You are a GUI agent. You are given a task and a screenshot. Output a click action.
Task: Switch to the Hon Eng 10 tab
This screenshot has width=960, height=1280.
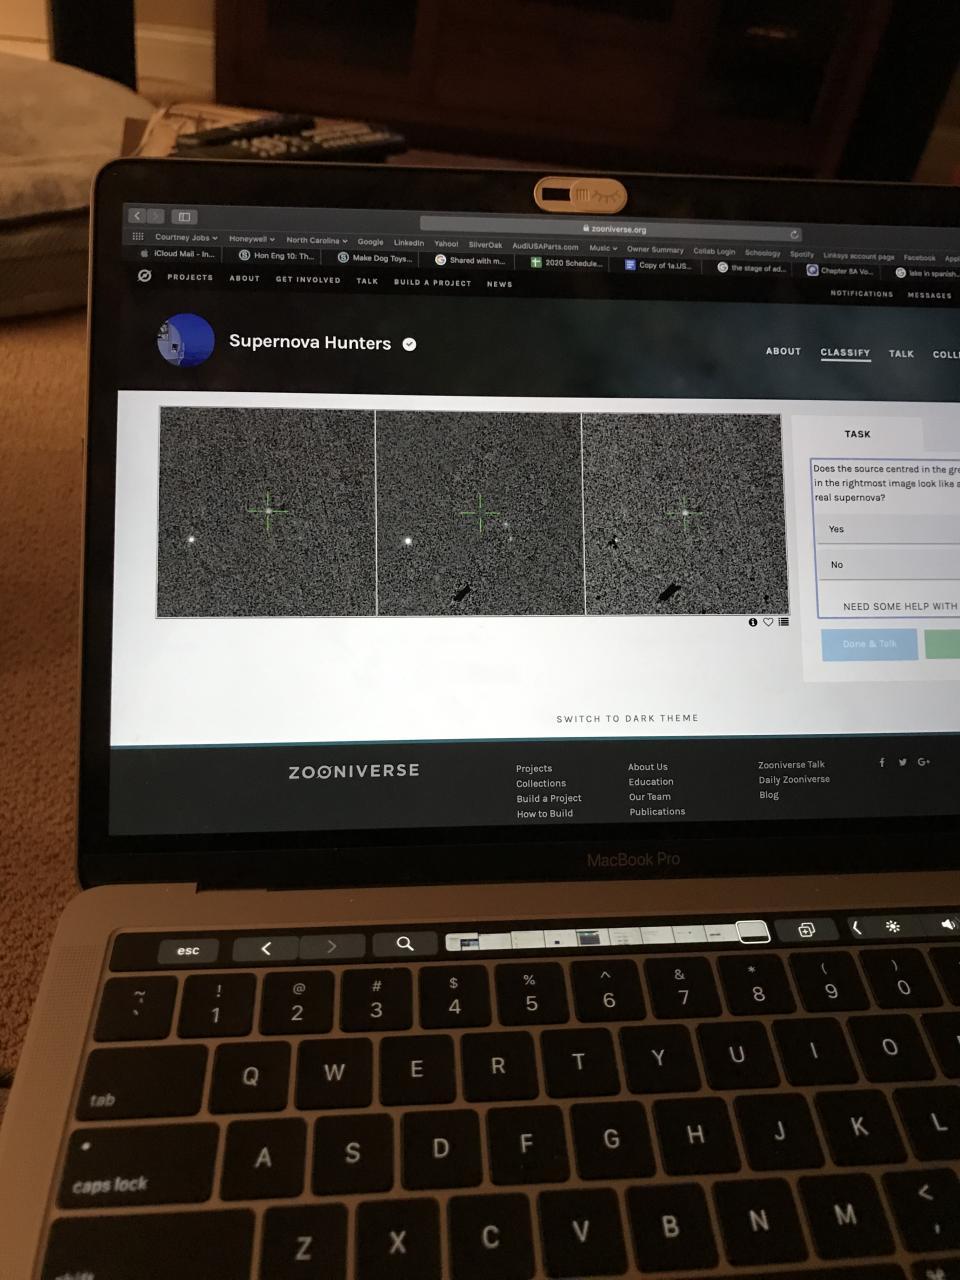(276, 256)
